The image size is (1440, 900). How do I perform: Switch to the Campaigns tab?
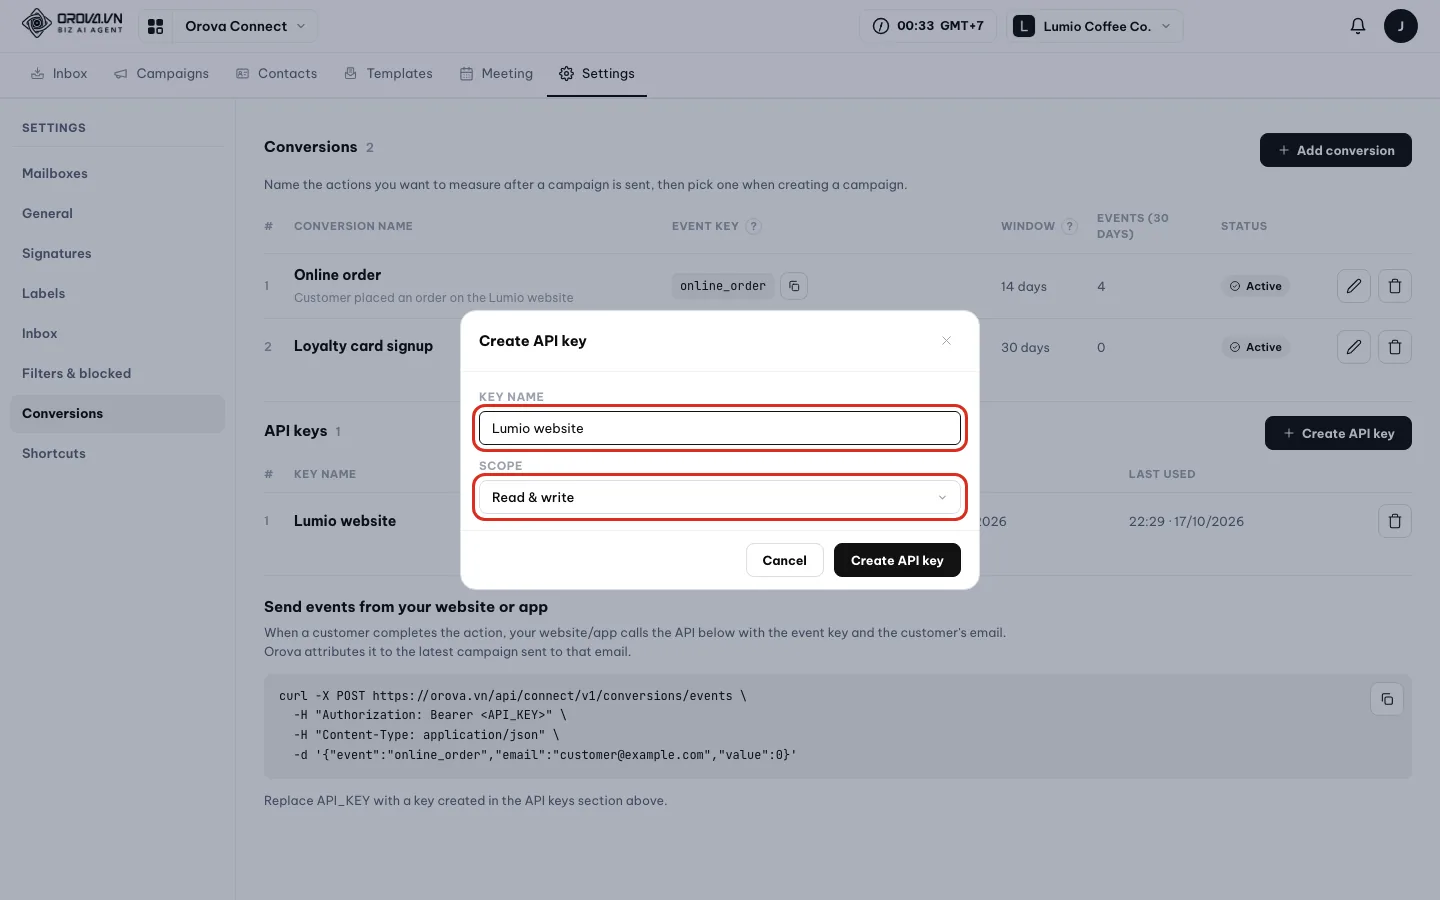(161, 74)
